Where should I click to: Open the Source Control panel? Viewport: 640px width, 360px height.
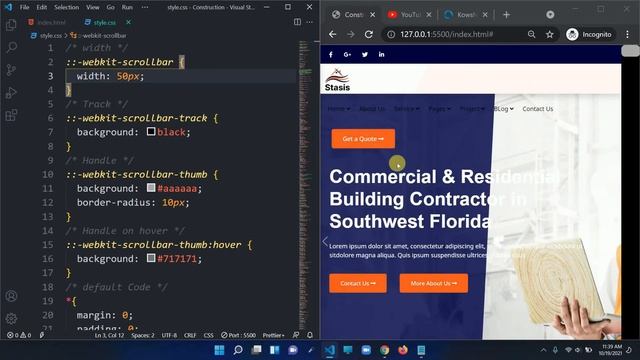[x=11, y=70]
